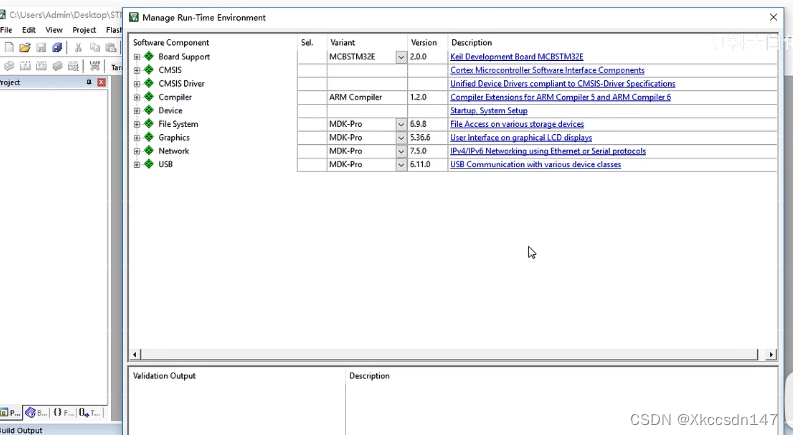
Task: Click the green diamond icon beside CMSIS Driver
Action: [149, 83]
